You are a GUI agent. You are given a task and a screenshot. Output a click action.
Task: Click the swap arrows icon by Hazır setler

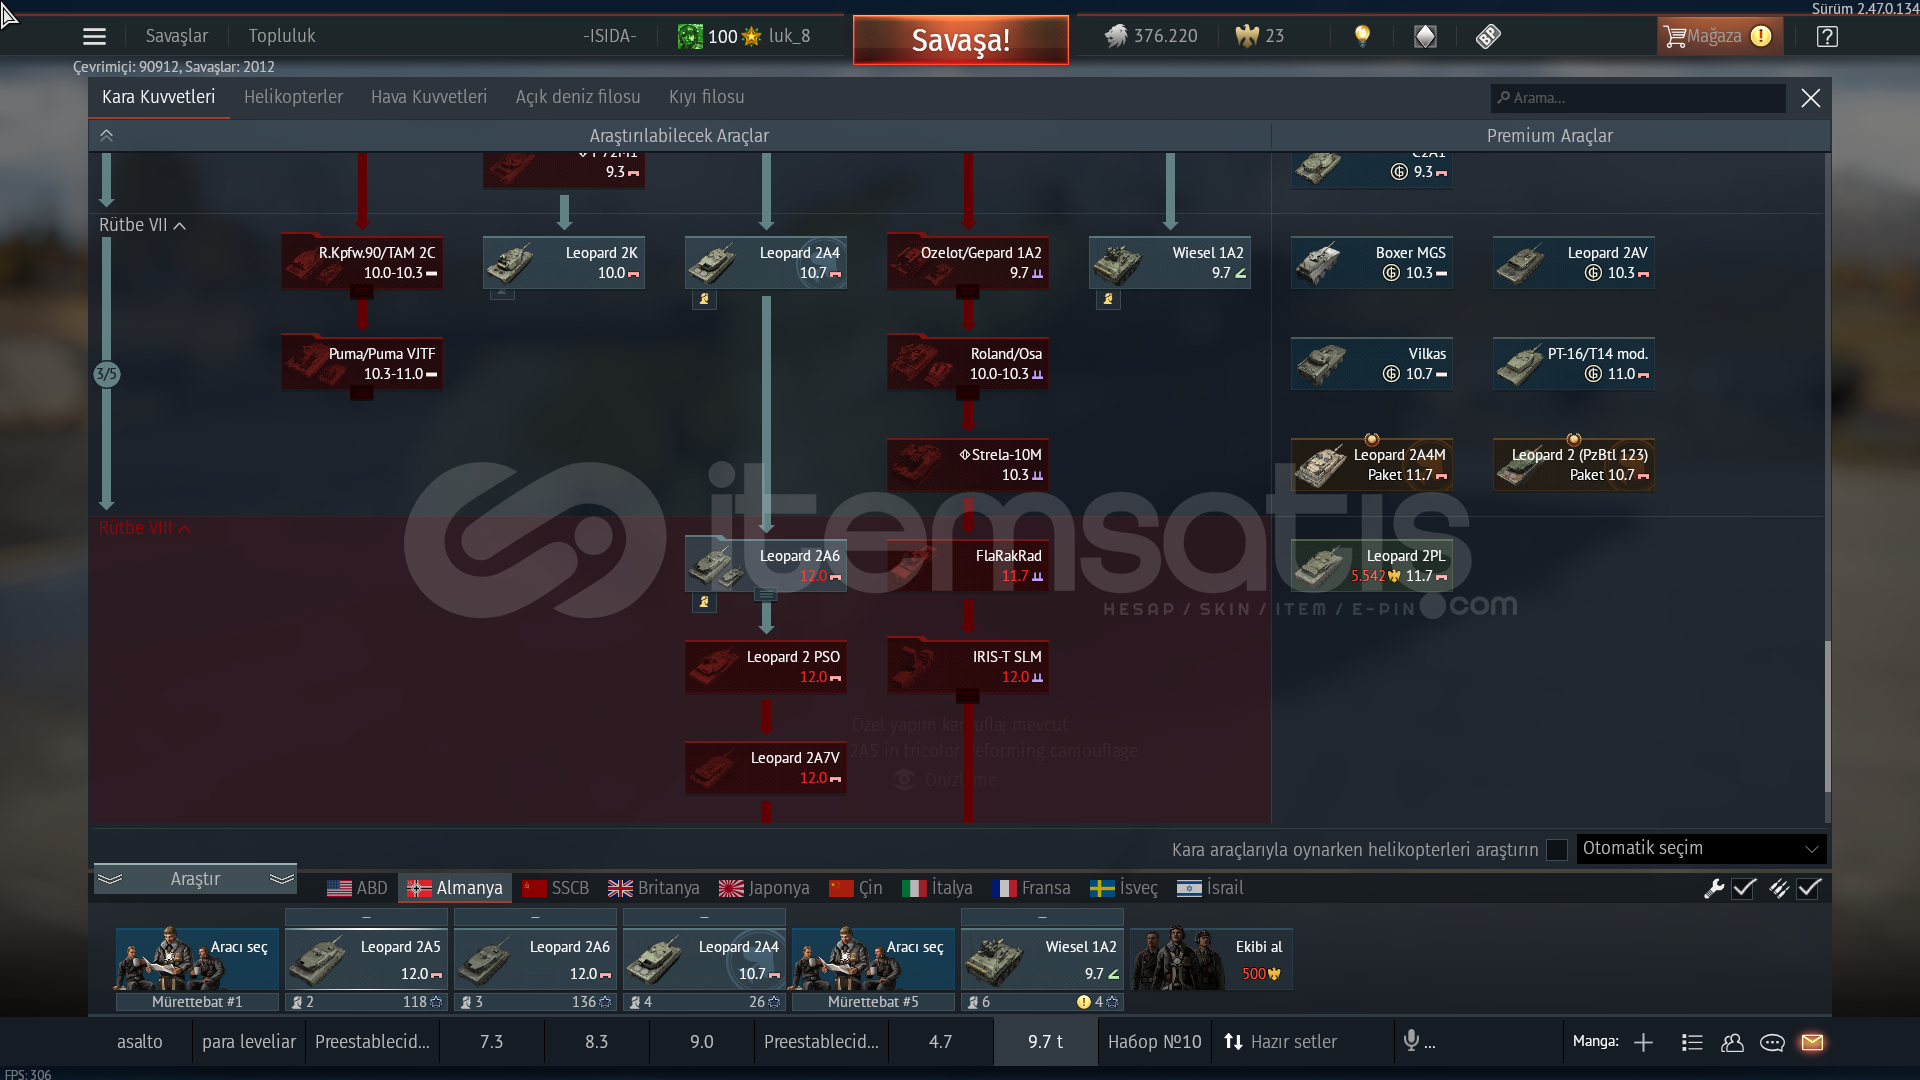coord(1233,1042)
